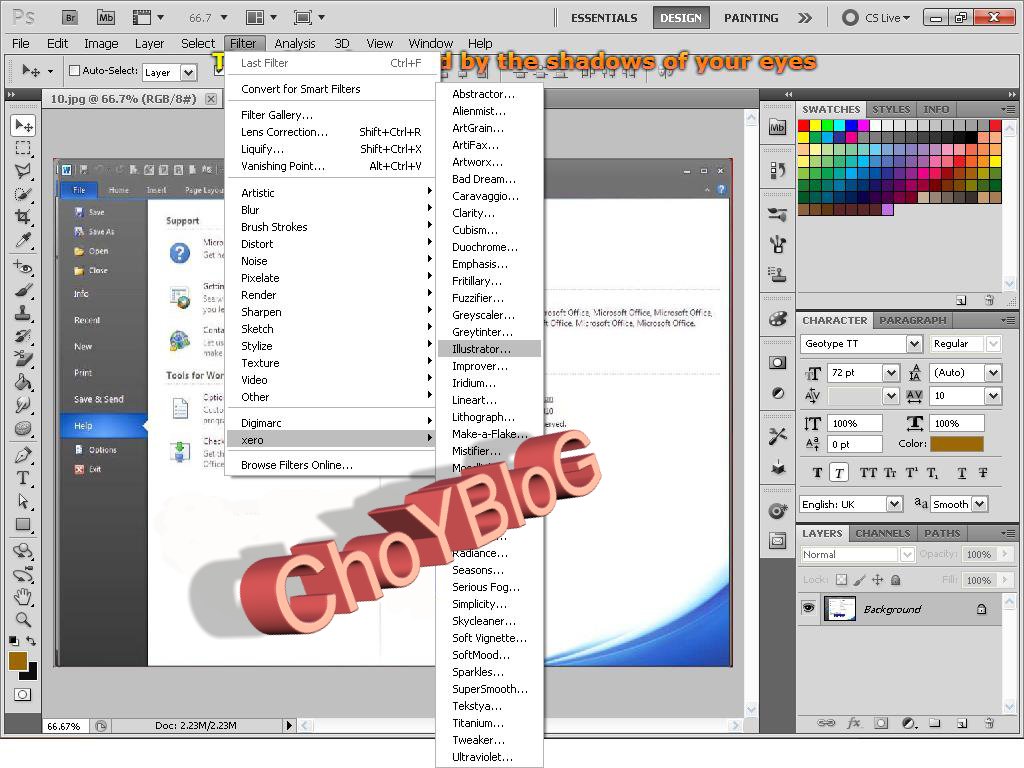The image size is (1024, 768).
Task: Lock transparent pixels in Layers panel
Action: pyautogui.click(x=841, y=579)
